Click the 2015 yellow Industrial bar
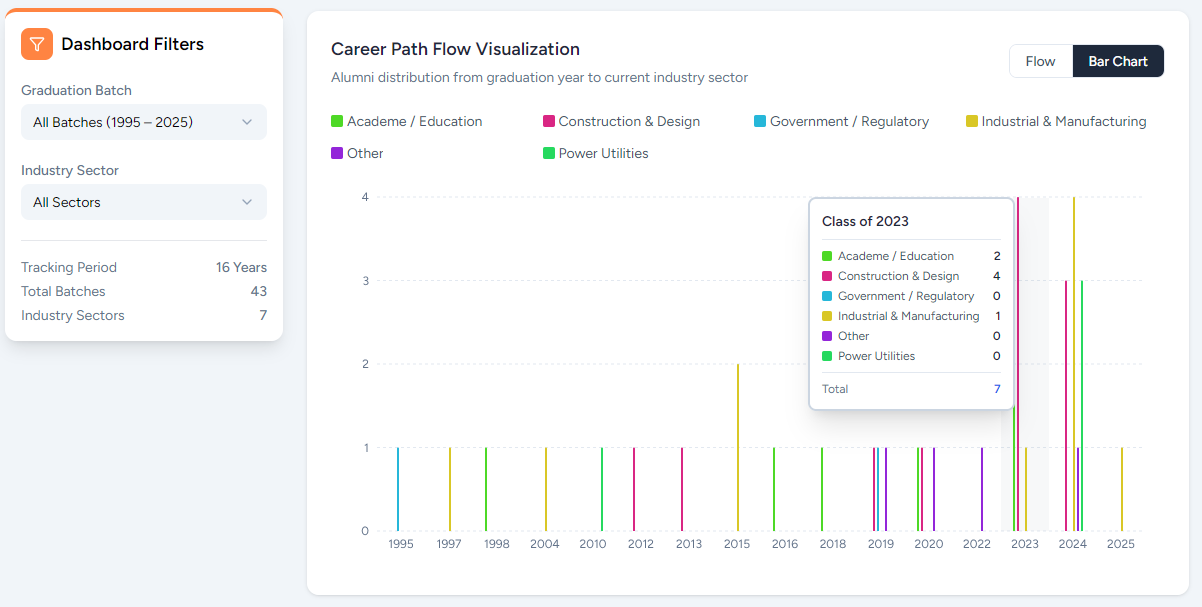1202x607 pixels. click(738, 447)
